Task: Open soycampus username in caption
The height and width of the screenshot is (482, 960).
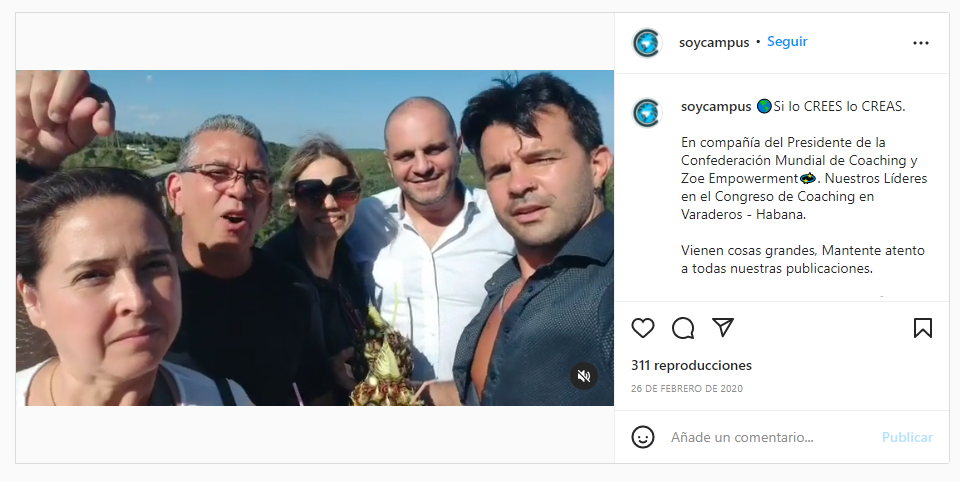Action: [x=716, y=107]
